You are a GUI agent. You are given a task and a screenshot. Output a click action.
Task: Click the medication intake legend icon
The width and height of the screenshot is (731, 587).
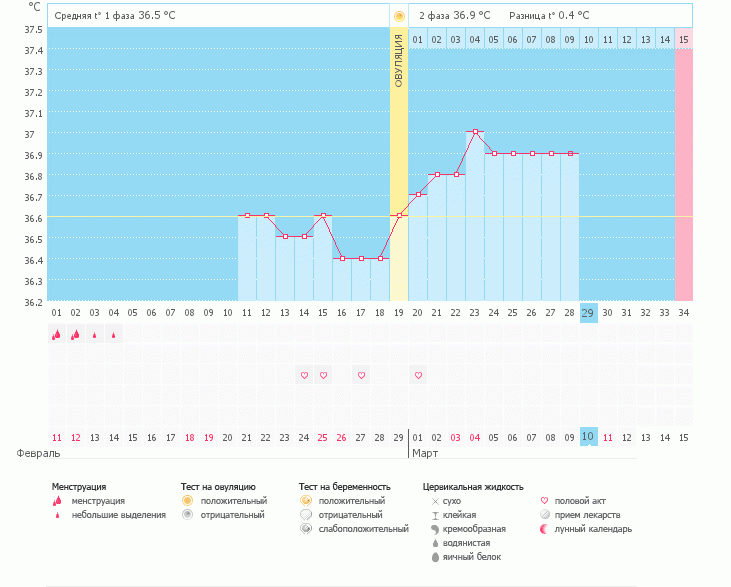[545, 514]
